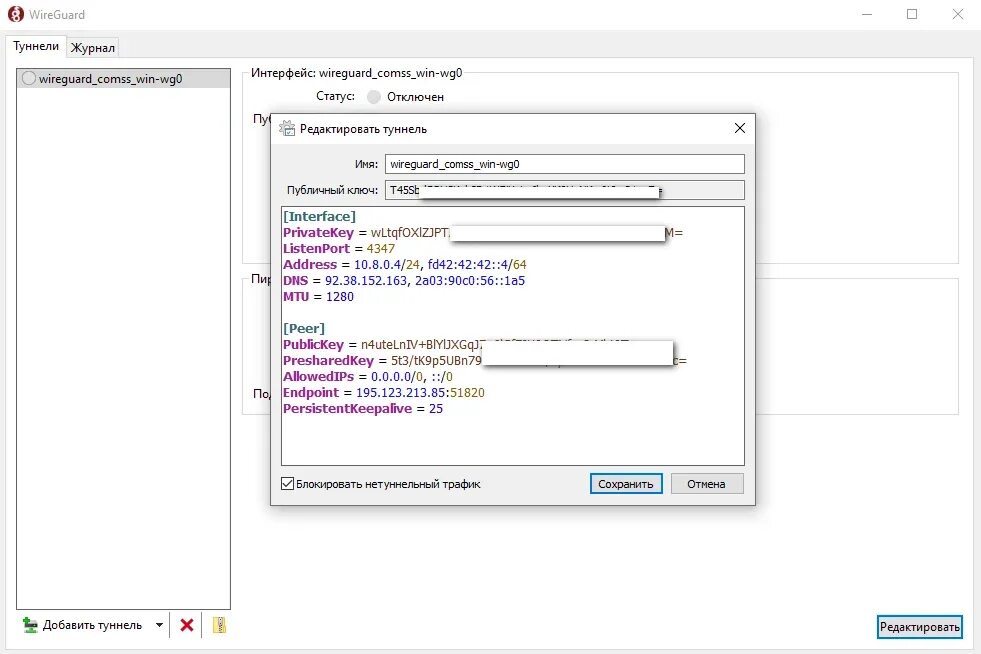Click the Публичный ключ field
This screenshot has height=654, width=981.
click(564, 190)
